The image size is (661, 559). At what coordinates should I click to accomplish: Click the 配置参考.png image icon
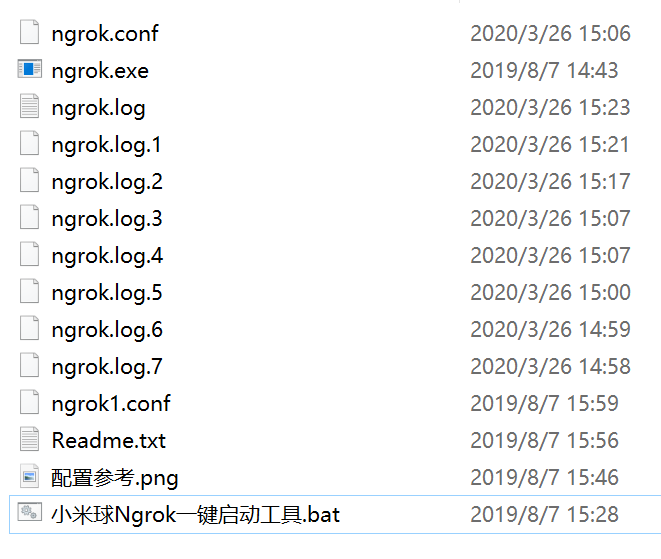coord(30,476)
